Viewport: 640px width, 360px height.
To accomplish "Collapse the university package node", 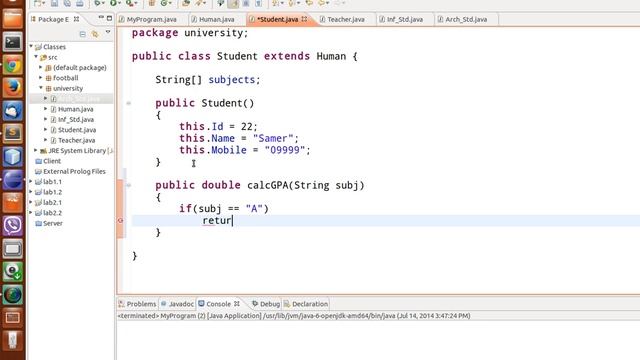I will [41, 88].
